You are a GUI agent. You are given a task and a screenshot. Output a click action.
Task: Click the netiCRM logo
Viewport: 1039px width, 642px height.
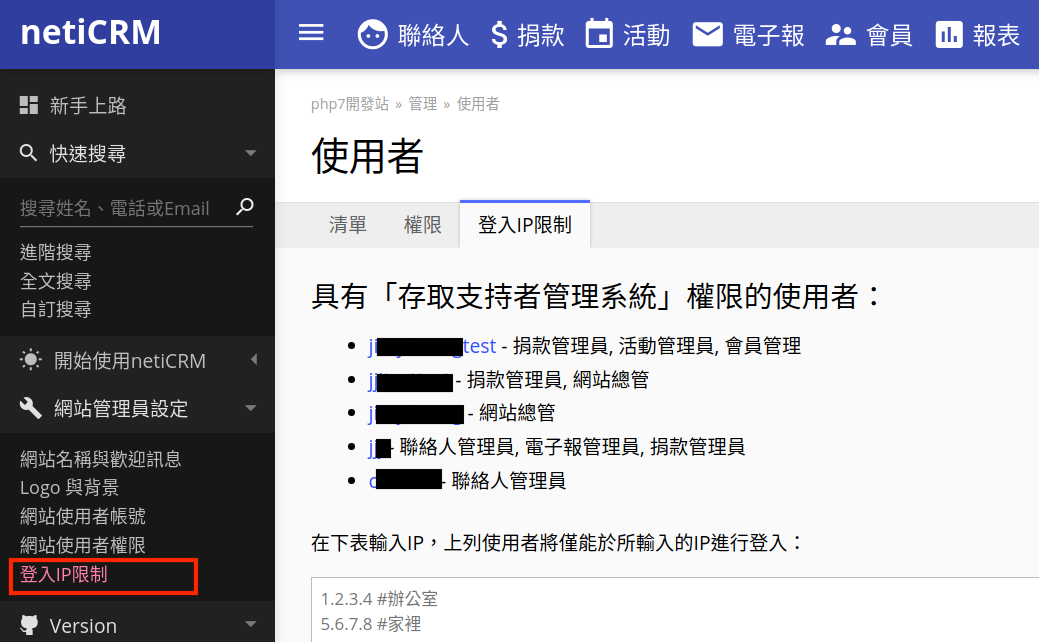coord(90,32)
